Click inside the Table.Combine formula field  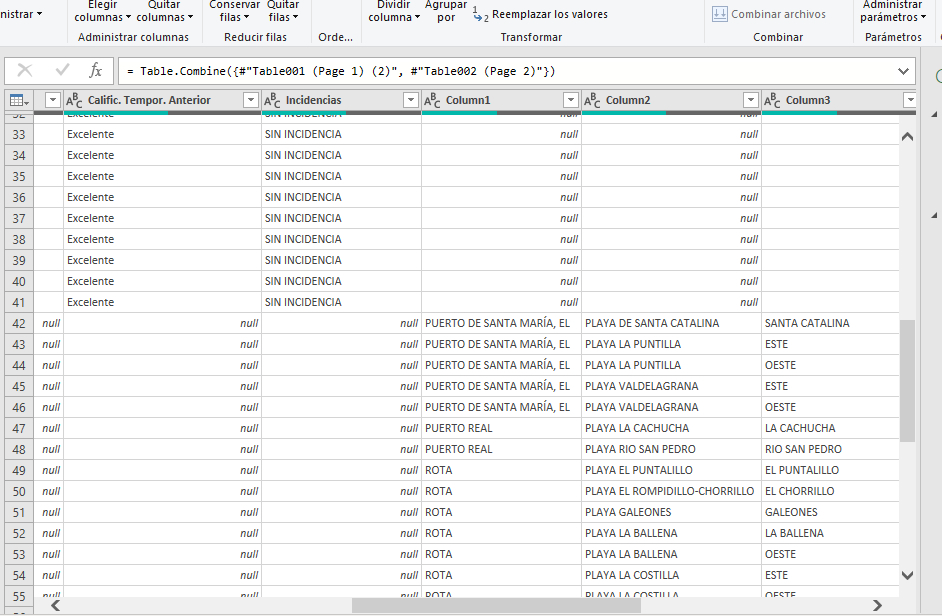tap(500, 71)
